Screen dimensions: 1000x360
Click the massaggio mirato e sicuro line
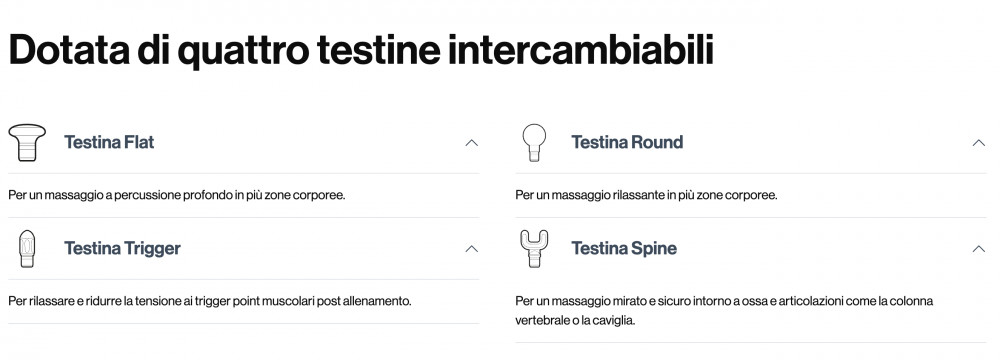(x=724, y=301)
